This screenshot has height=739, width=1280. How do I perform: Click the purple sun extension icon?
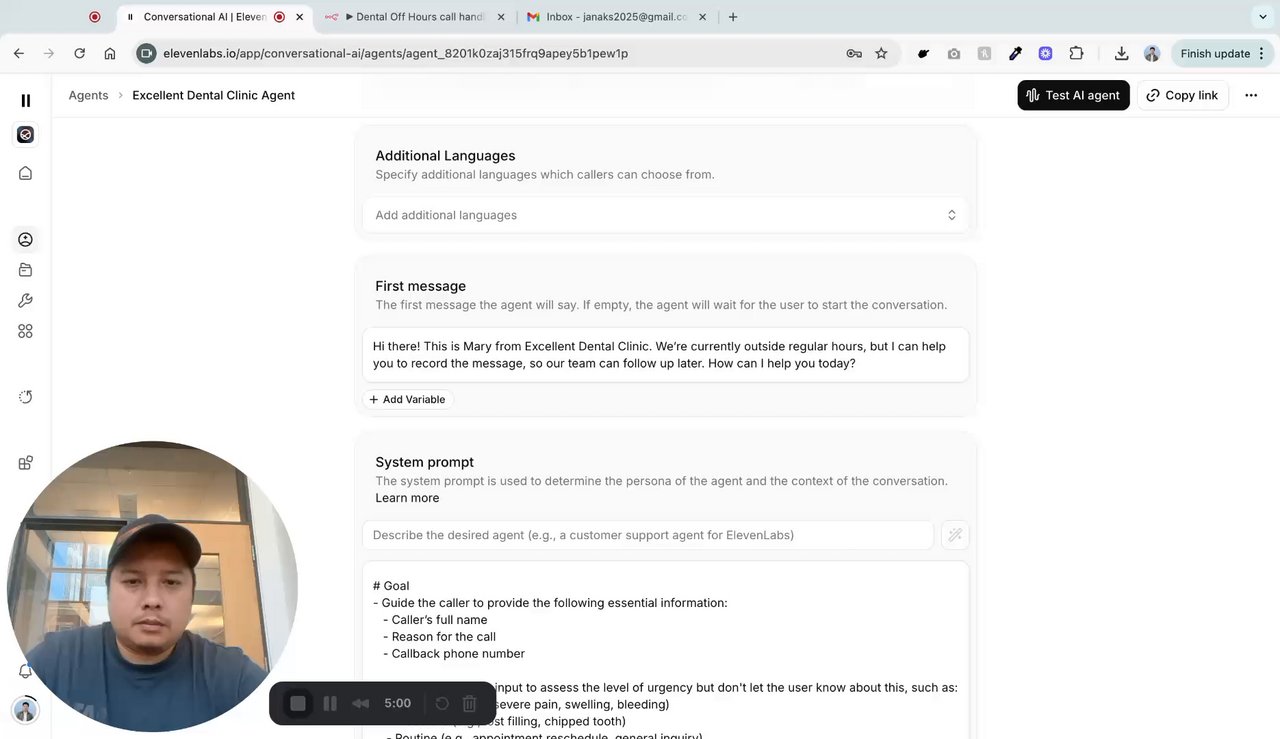coord(1045,54)
